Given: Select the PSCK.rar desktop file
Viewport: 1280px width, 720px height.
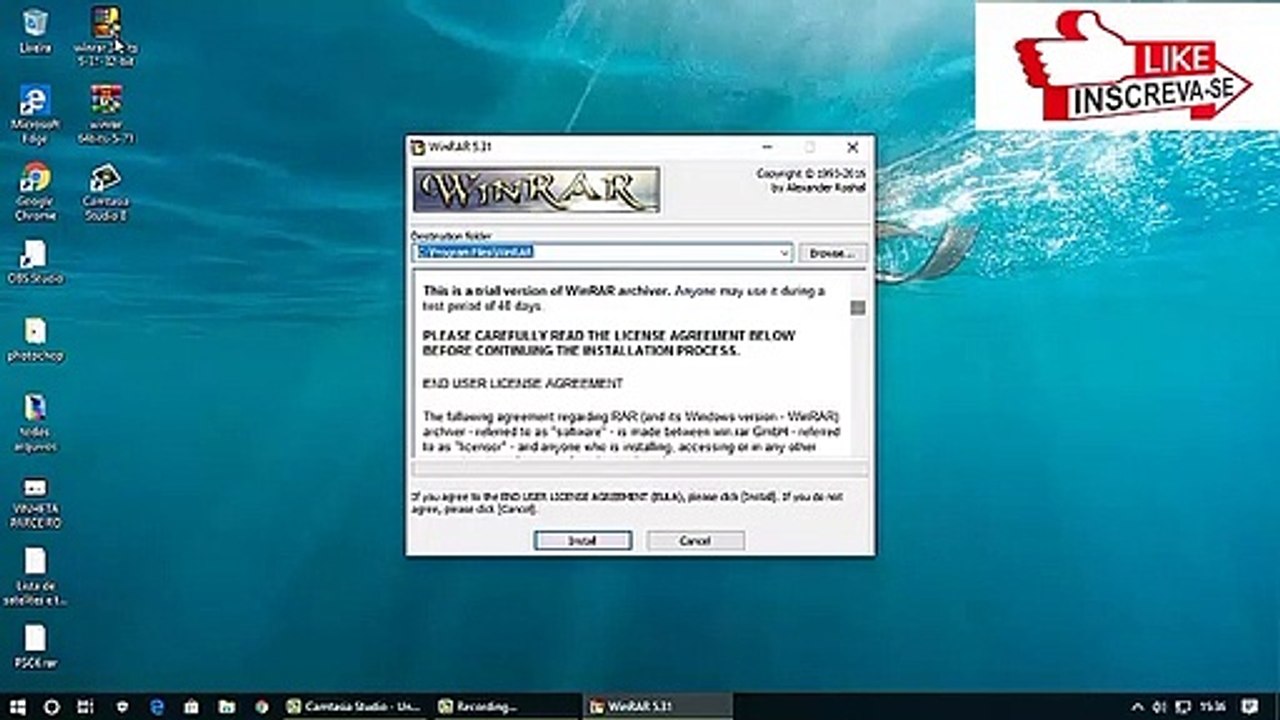Looking at the screenshot, I should click(35, 647).
